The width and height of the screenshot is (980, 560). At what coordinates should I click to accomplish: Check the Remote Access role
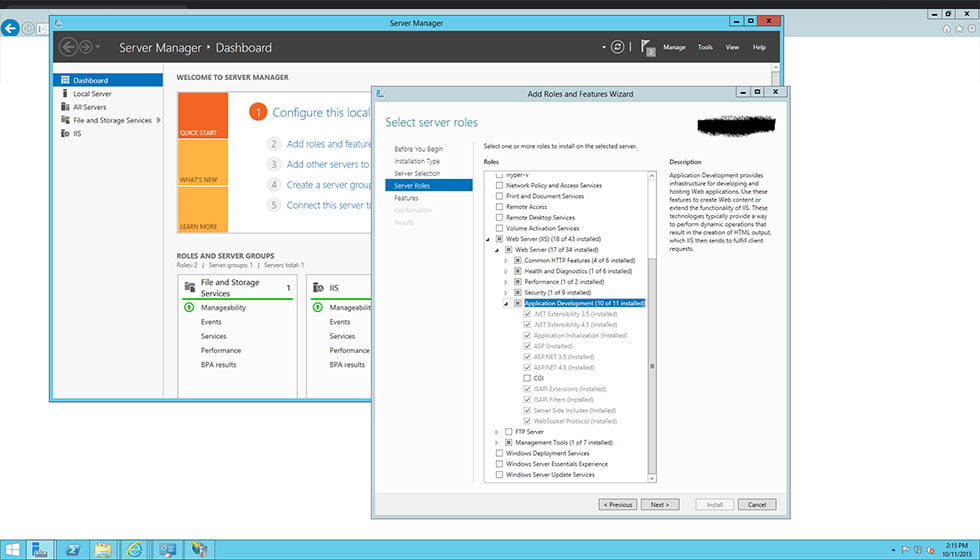[x=499, y=207]
